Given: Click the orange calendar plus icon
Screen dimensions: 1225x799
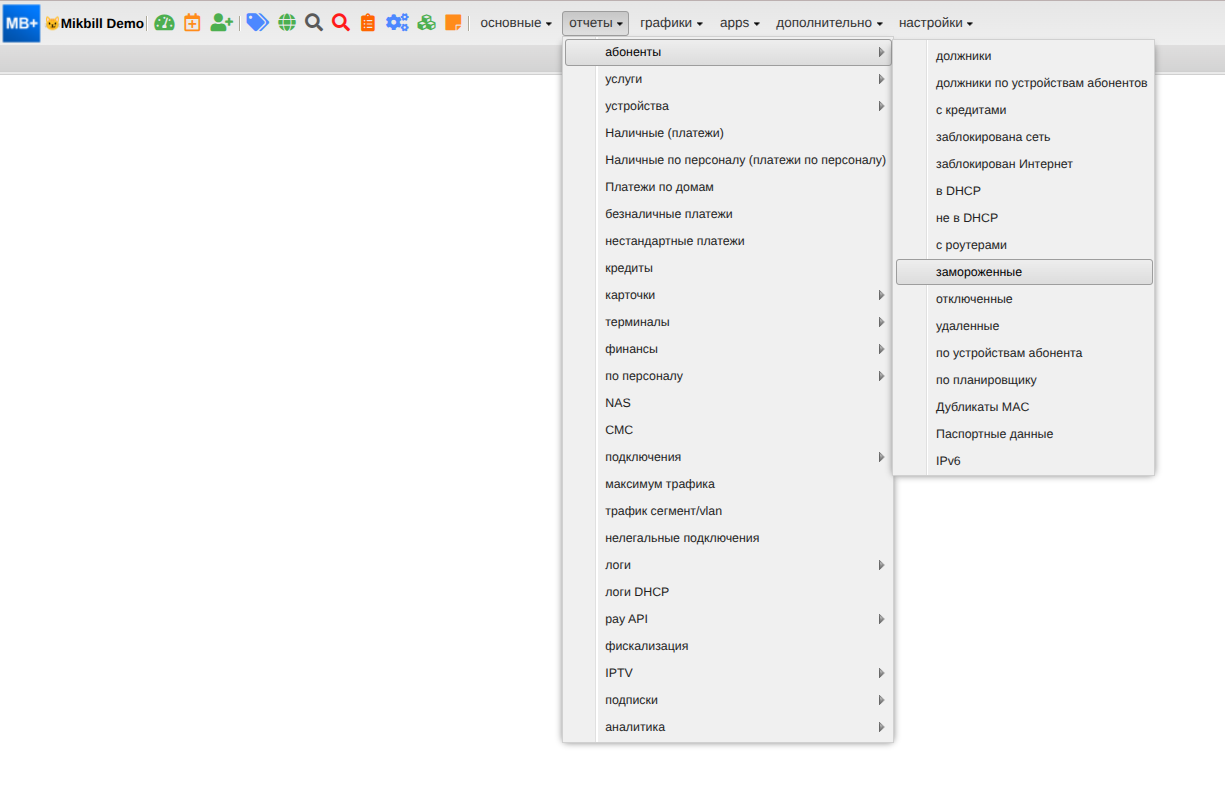Looking at the screenshot, I should pyautogui.click(x=192, y=22).
